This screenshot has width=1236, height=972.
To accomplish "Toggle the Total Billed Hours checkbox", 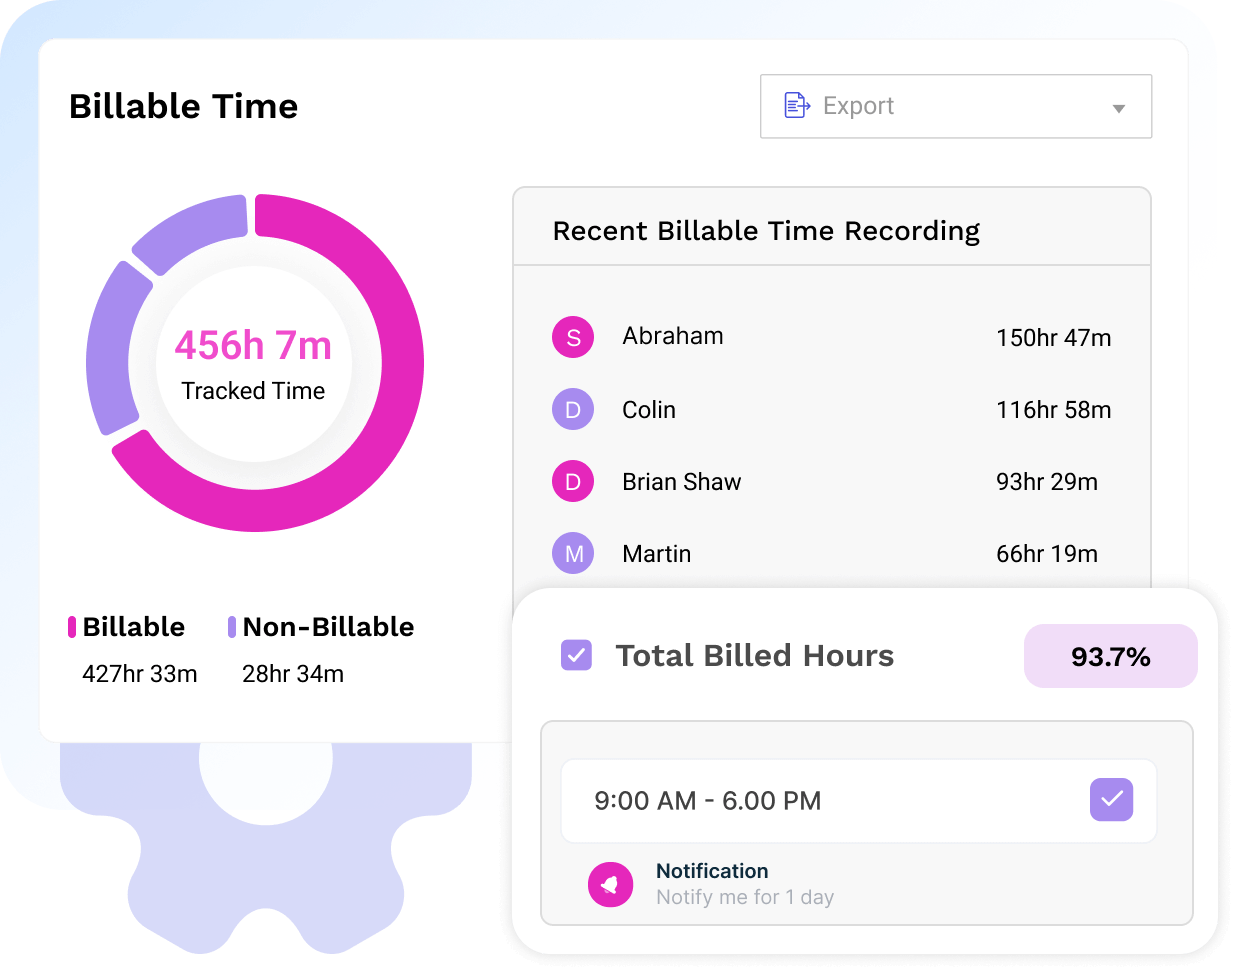I will 577,655.
